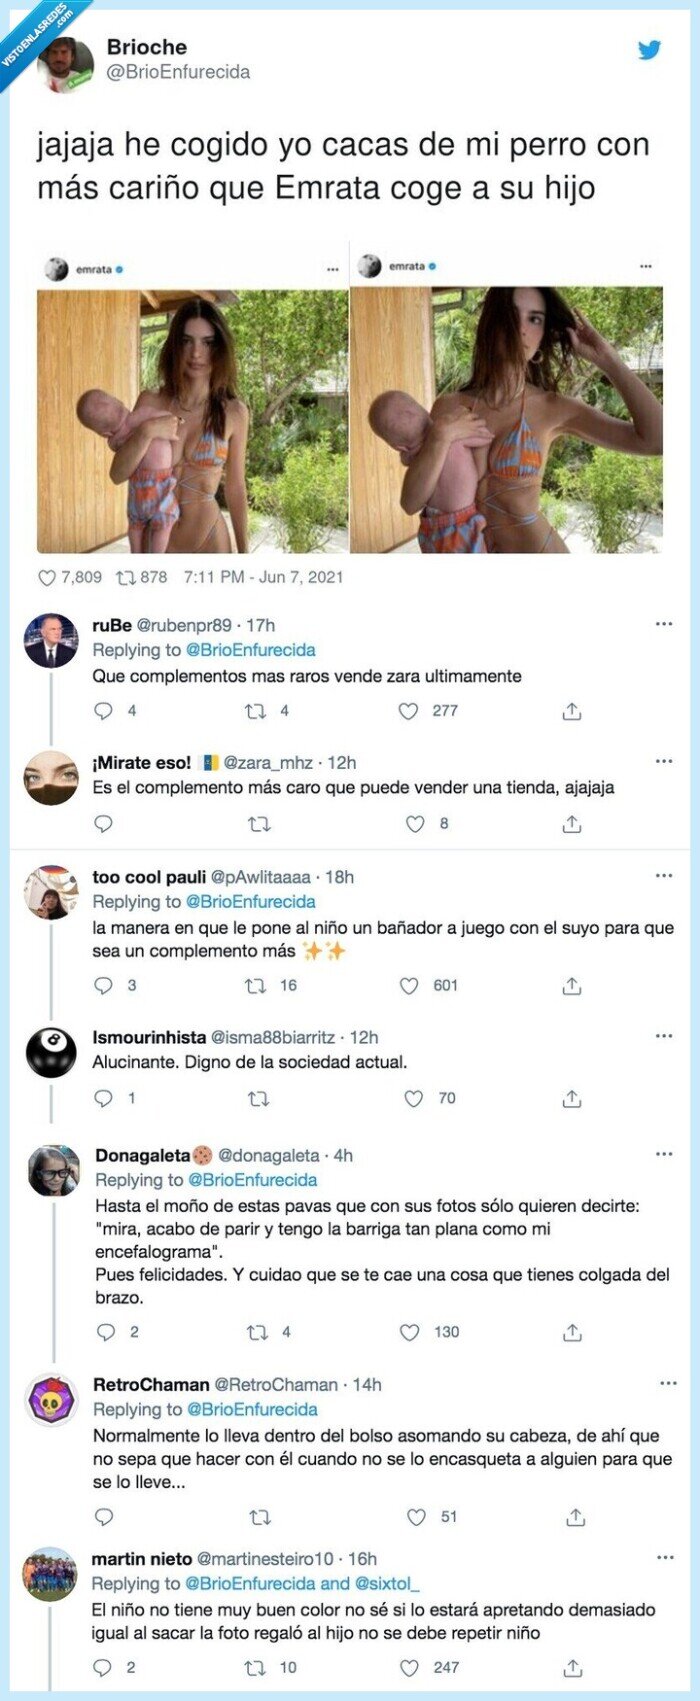Retweet martin nieto's reply
This screenshot has width=700, height=1701.
[256, 1667]
